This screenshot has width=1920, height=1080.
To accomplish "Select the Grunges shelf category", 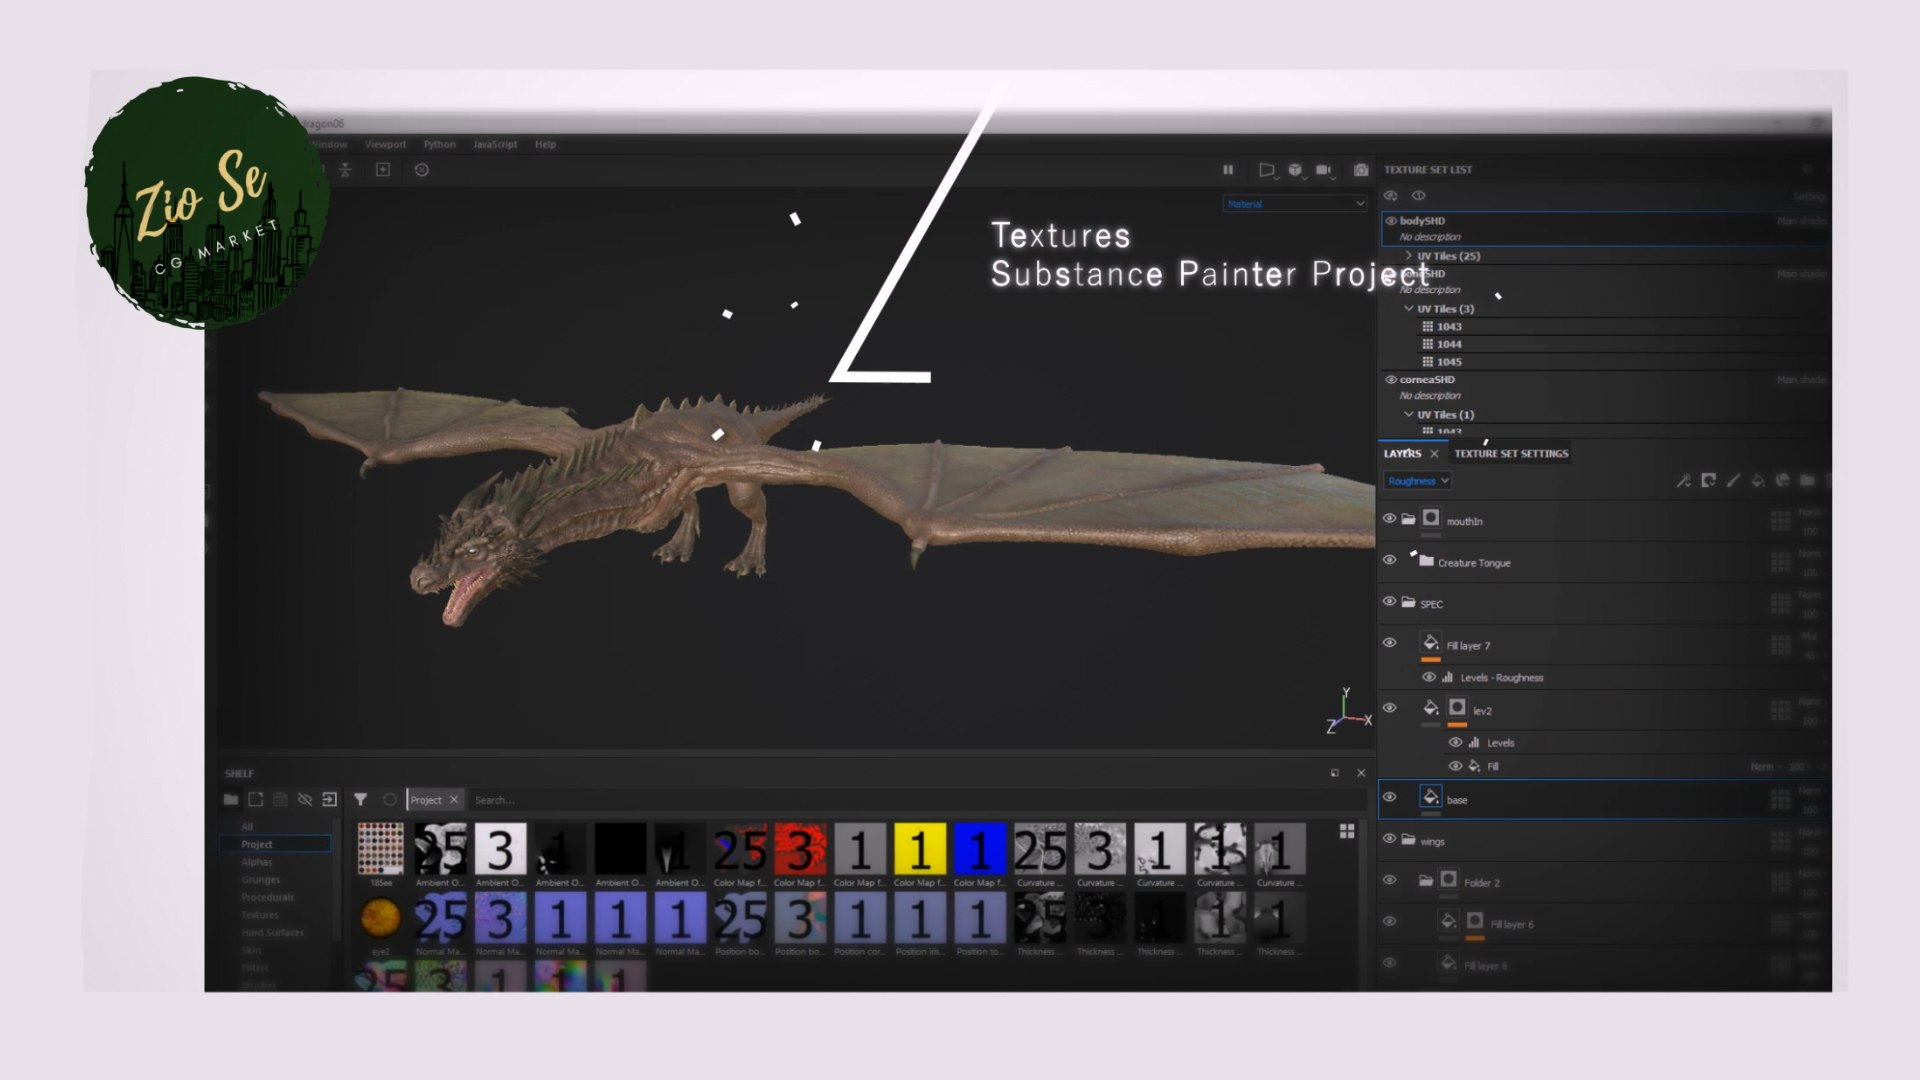I will [261, 880].
